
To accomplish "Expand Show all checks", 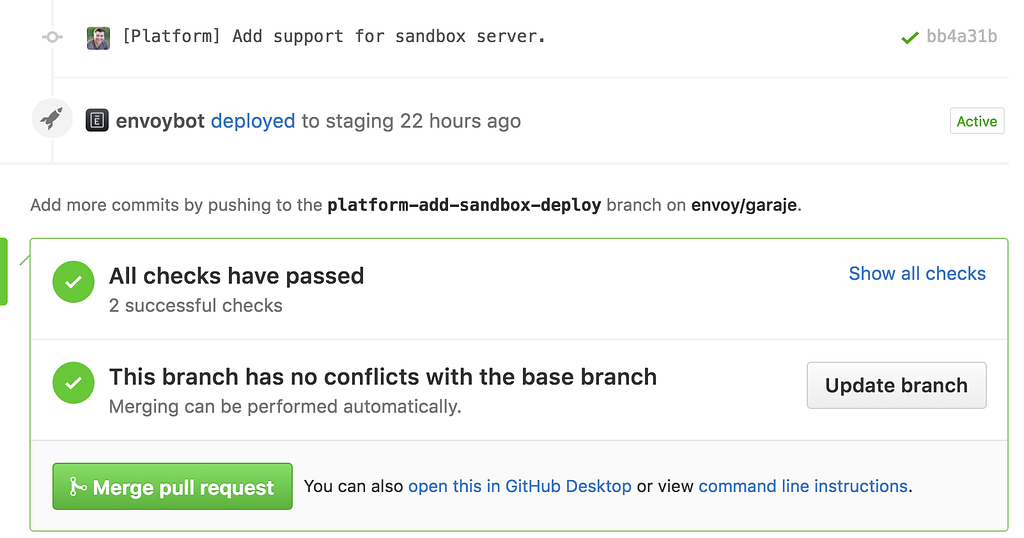I will click(x=916, y=273).
